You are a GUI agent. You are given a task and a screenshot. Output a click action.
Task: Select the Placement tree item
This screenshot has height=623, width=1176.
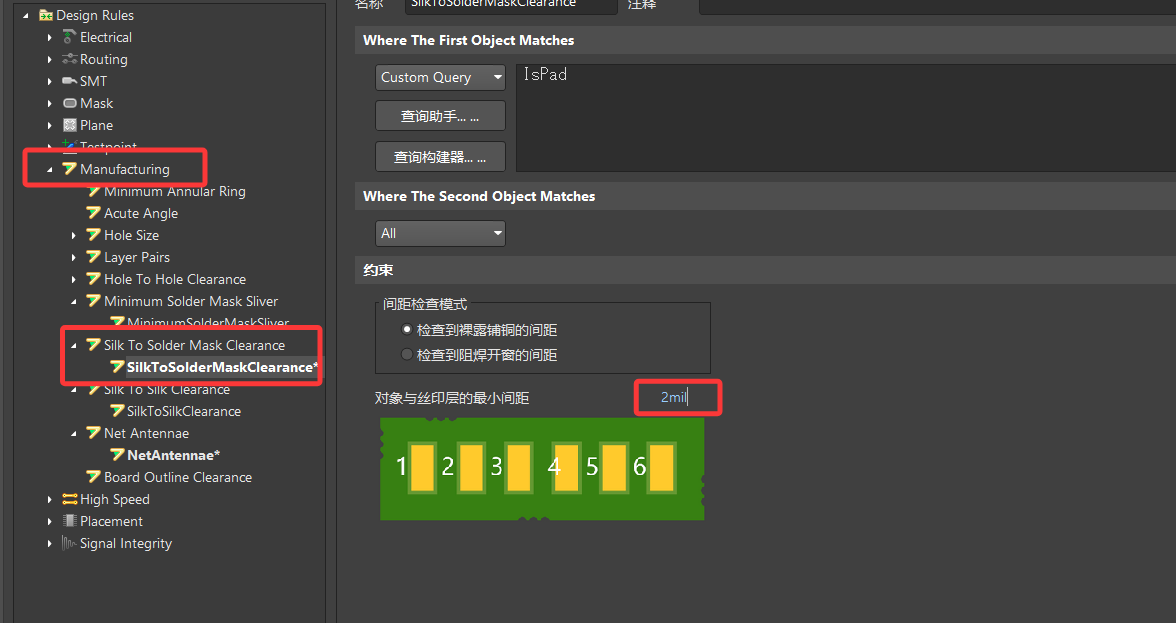point(111,521)
